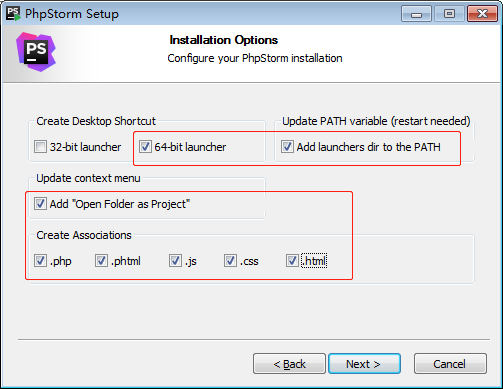Click the Installation Options heading
Viewport: 503px width, 389px height.
[224, 40]
